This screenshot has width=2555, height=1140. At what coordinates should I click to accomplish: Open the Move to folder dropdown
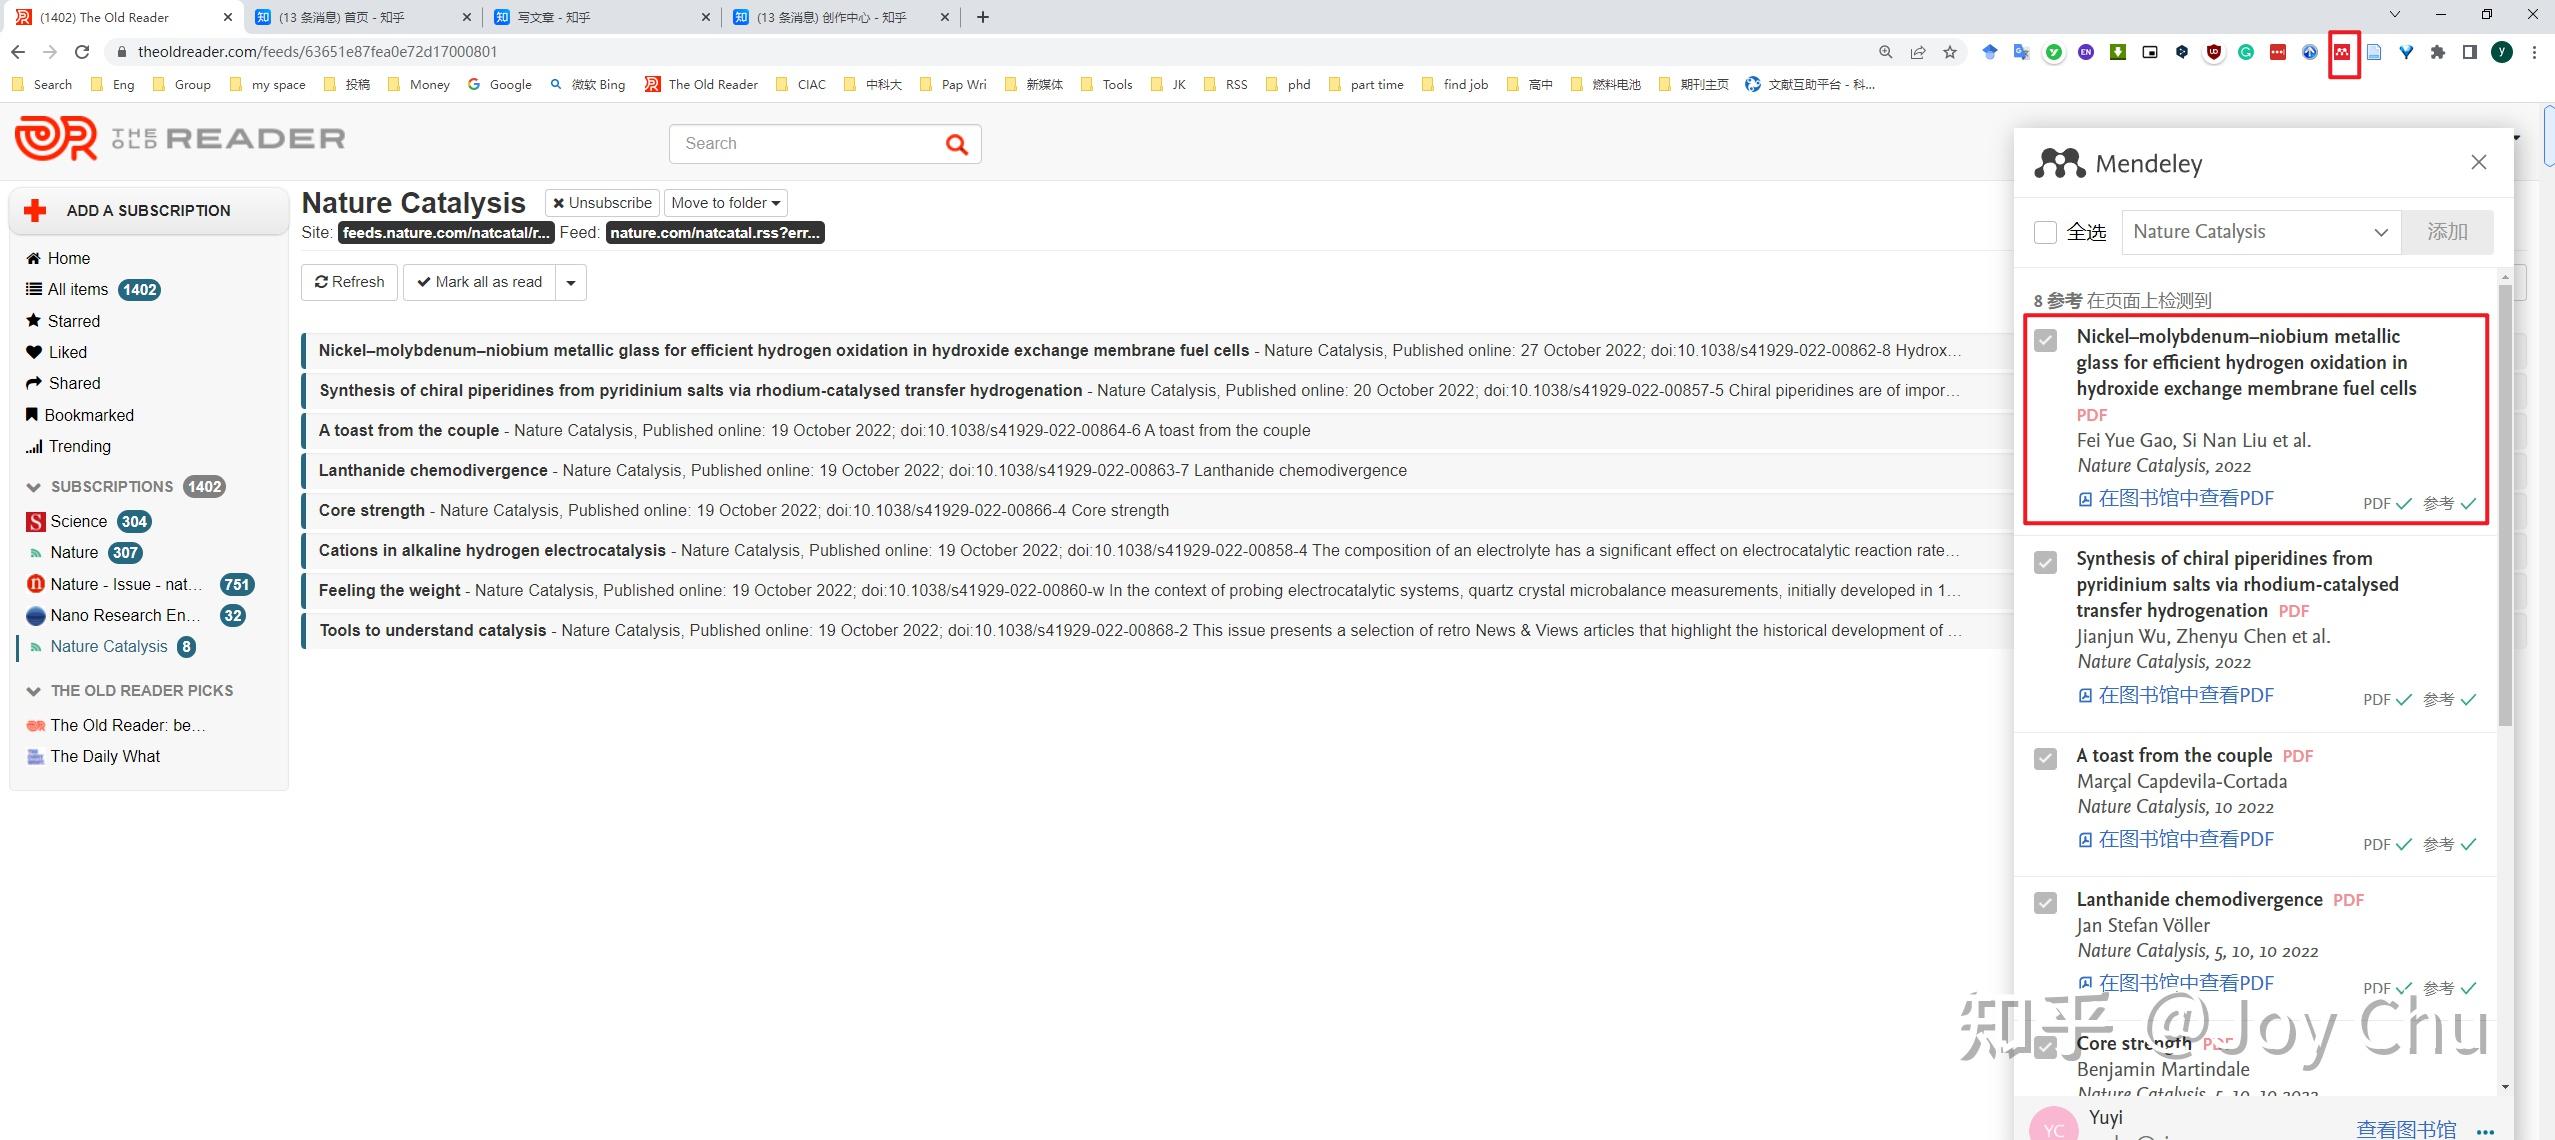pyautogui.click(x=725, y=203)
